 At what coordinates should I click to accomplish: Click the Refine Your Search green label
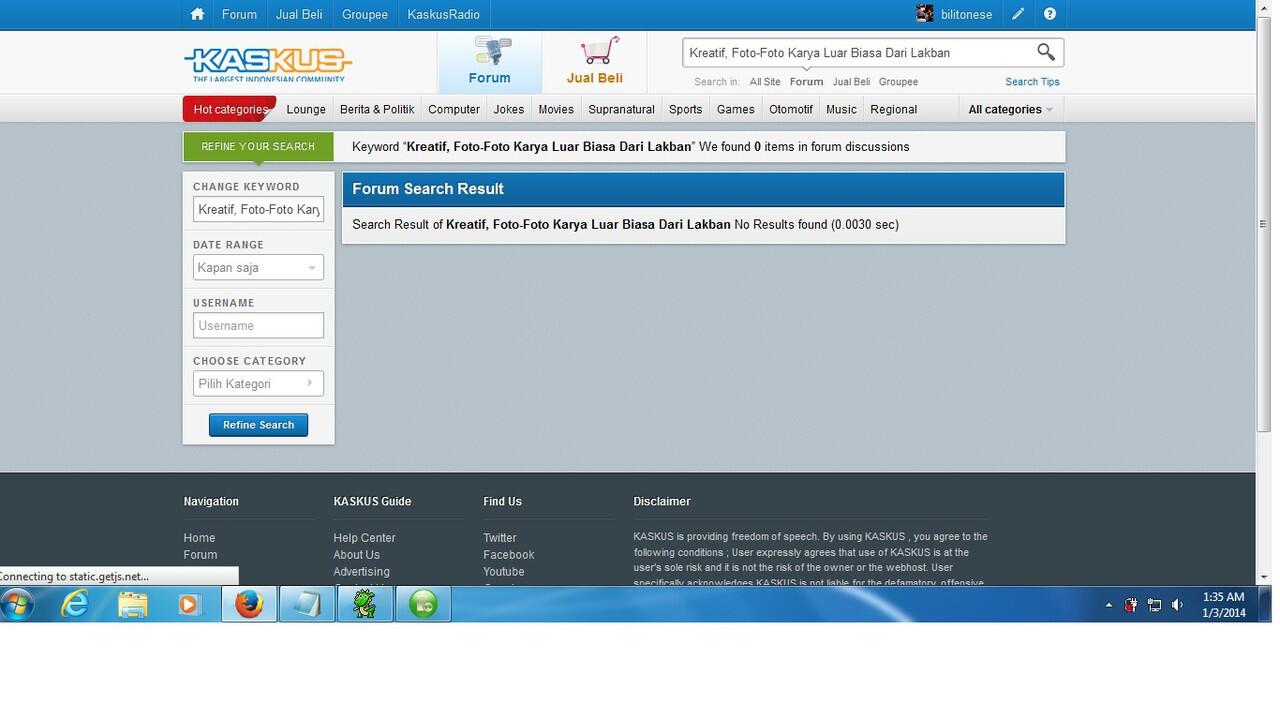[258, 146]
